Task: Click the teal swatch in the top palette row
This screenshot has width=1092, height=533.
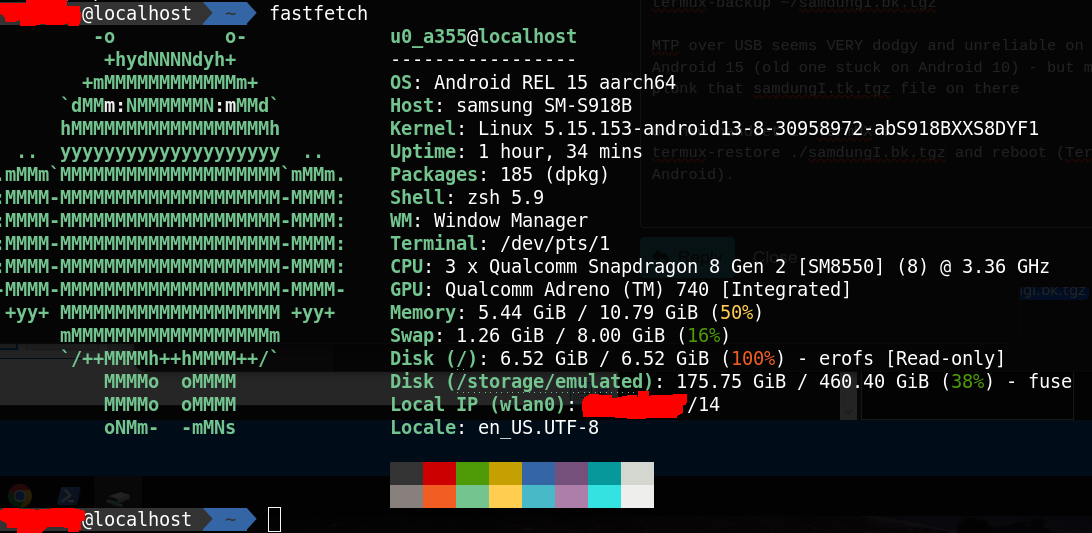Action: (x=604, y=473)
